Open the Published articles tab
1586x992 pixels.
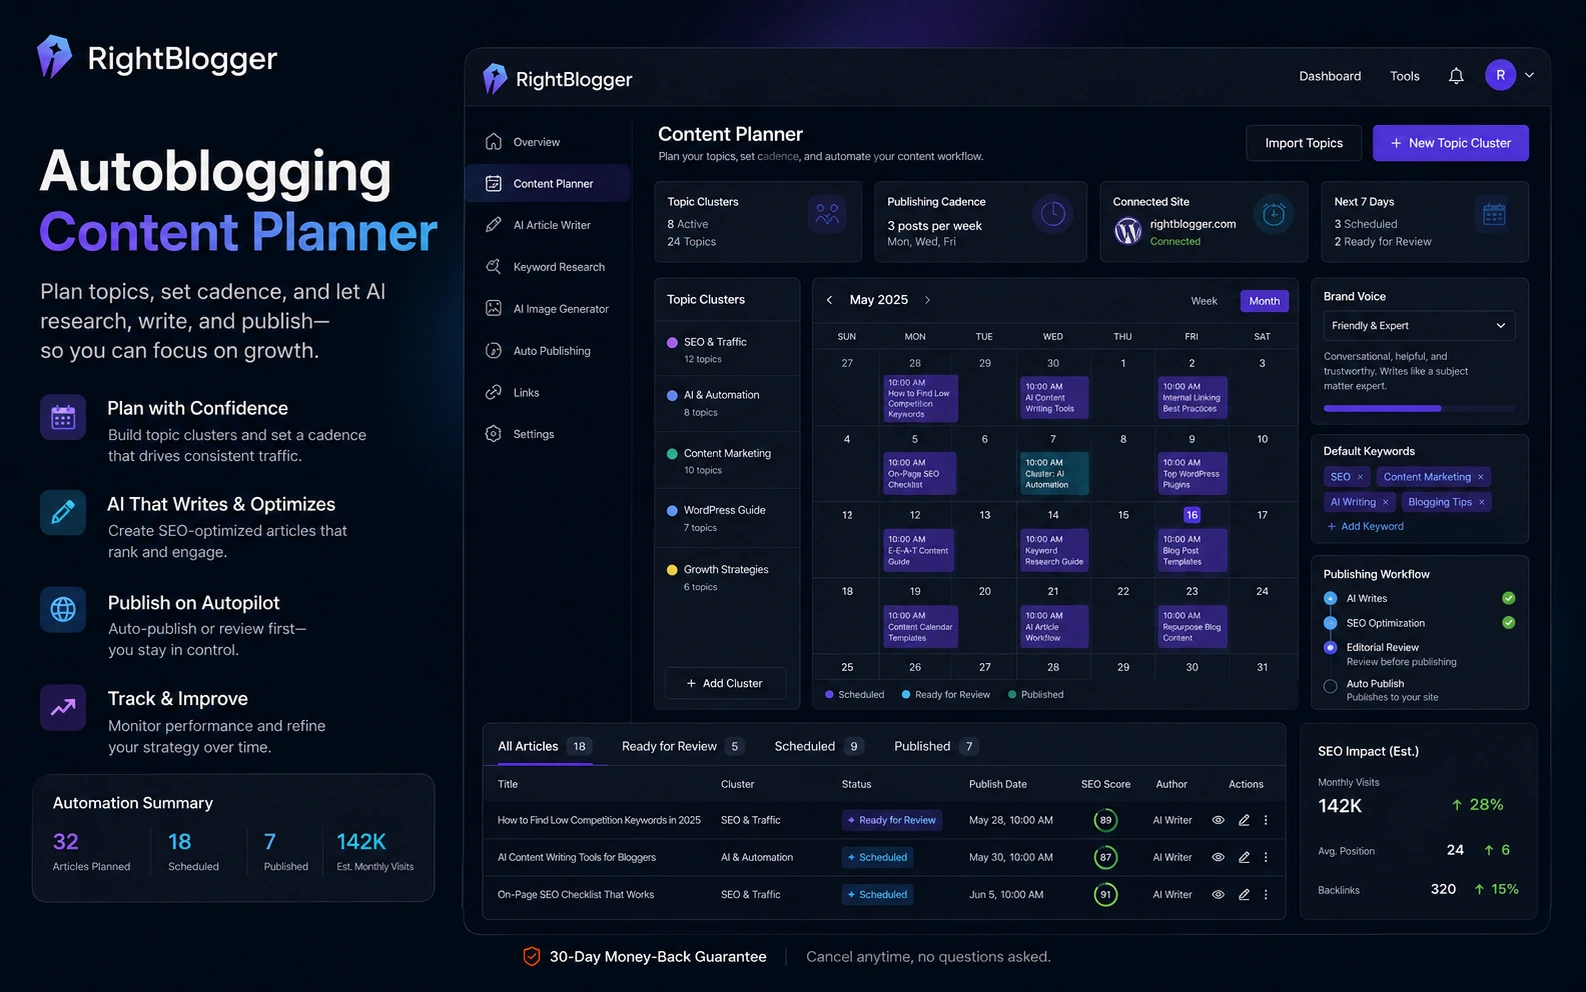coord(936,746)
